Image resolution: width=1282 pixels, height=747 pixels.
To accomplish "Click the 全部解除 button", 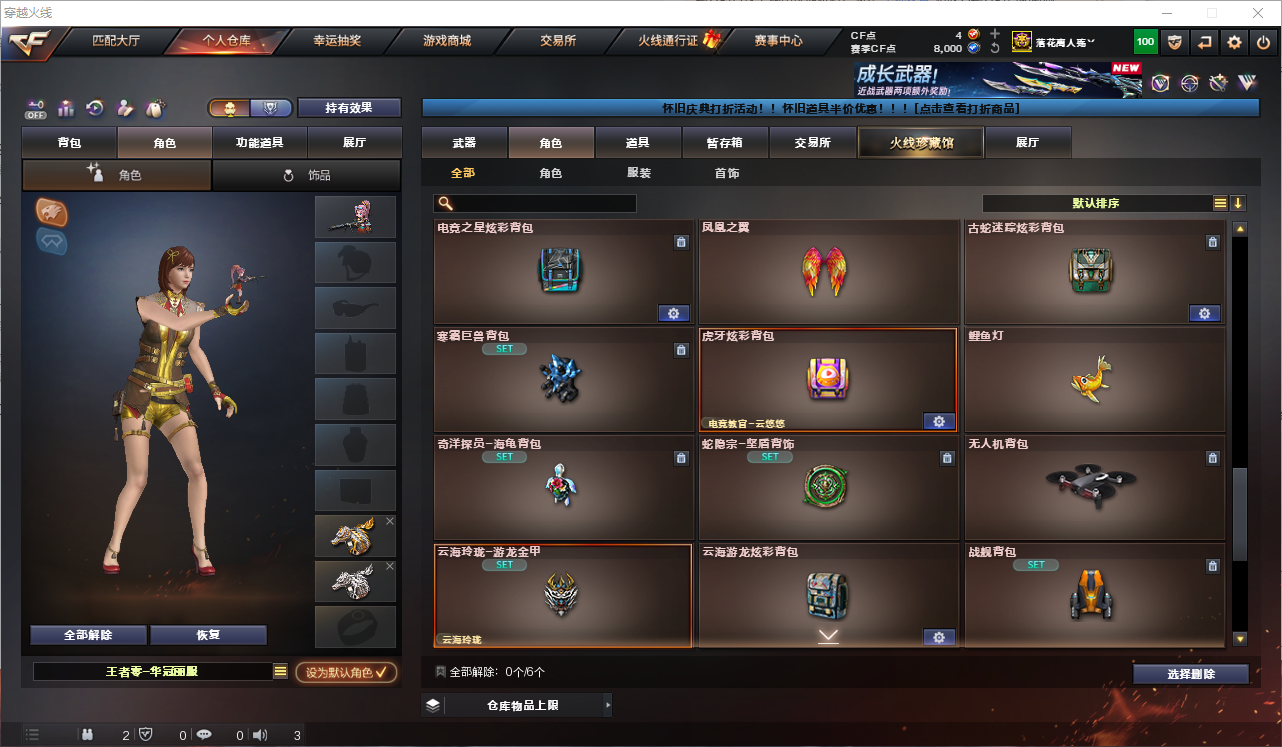I will pos(88,635).
